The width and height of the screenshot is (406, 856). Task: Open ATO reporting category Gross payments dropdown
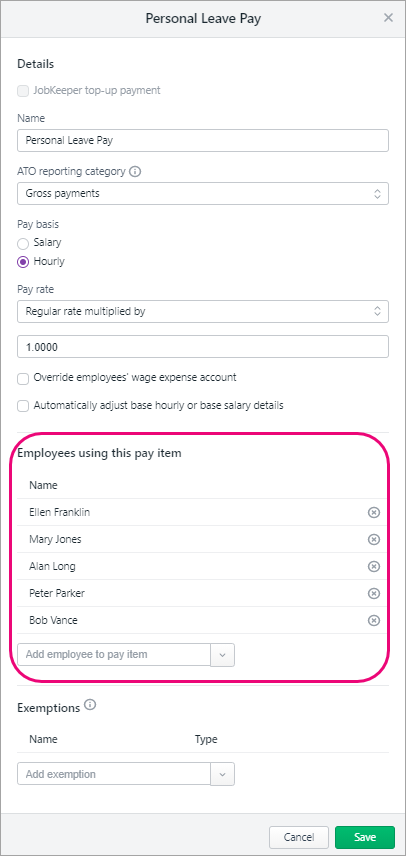pos(203,193)
